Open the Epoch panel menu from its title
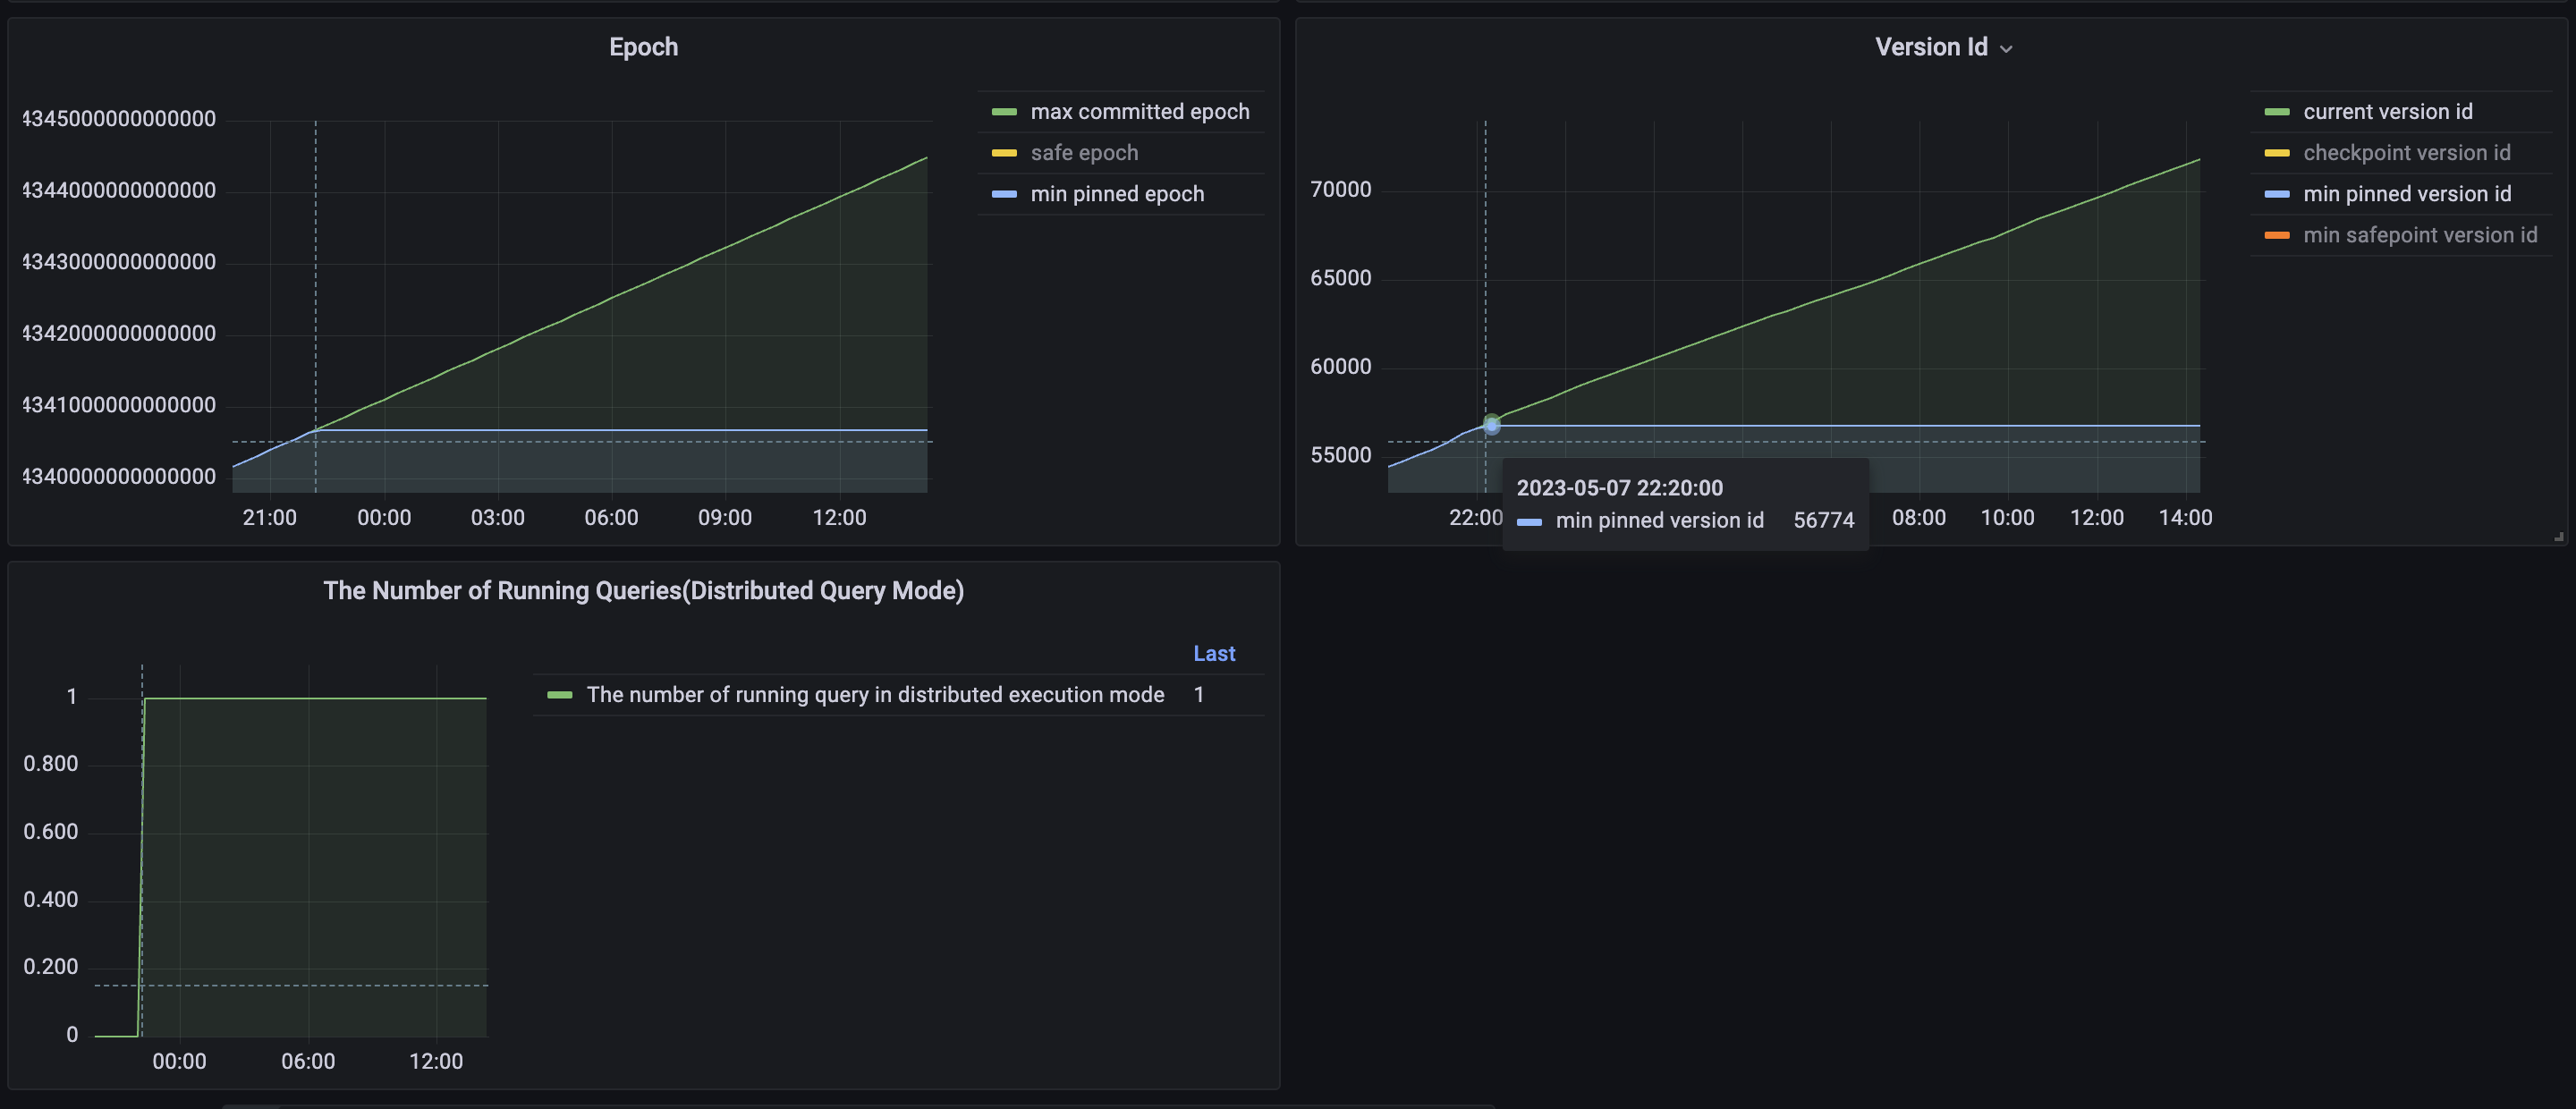This screenshot has width=2576, height=1109. (x=643, y=46)
